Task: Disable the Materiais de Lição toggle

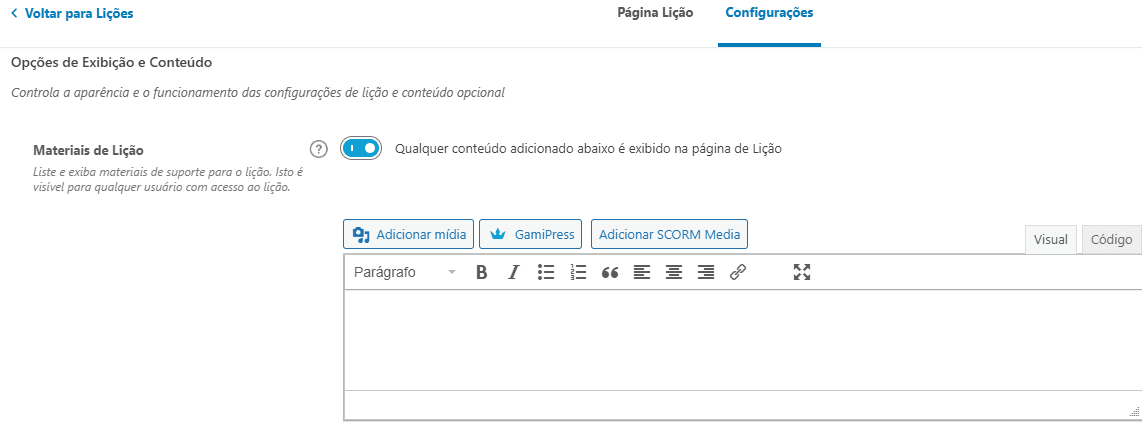Action: coord(361,148)
